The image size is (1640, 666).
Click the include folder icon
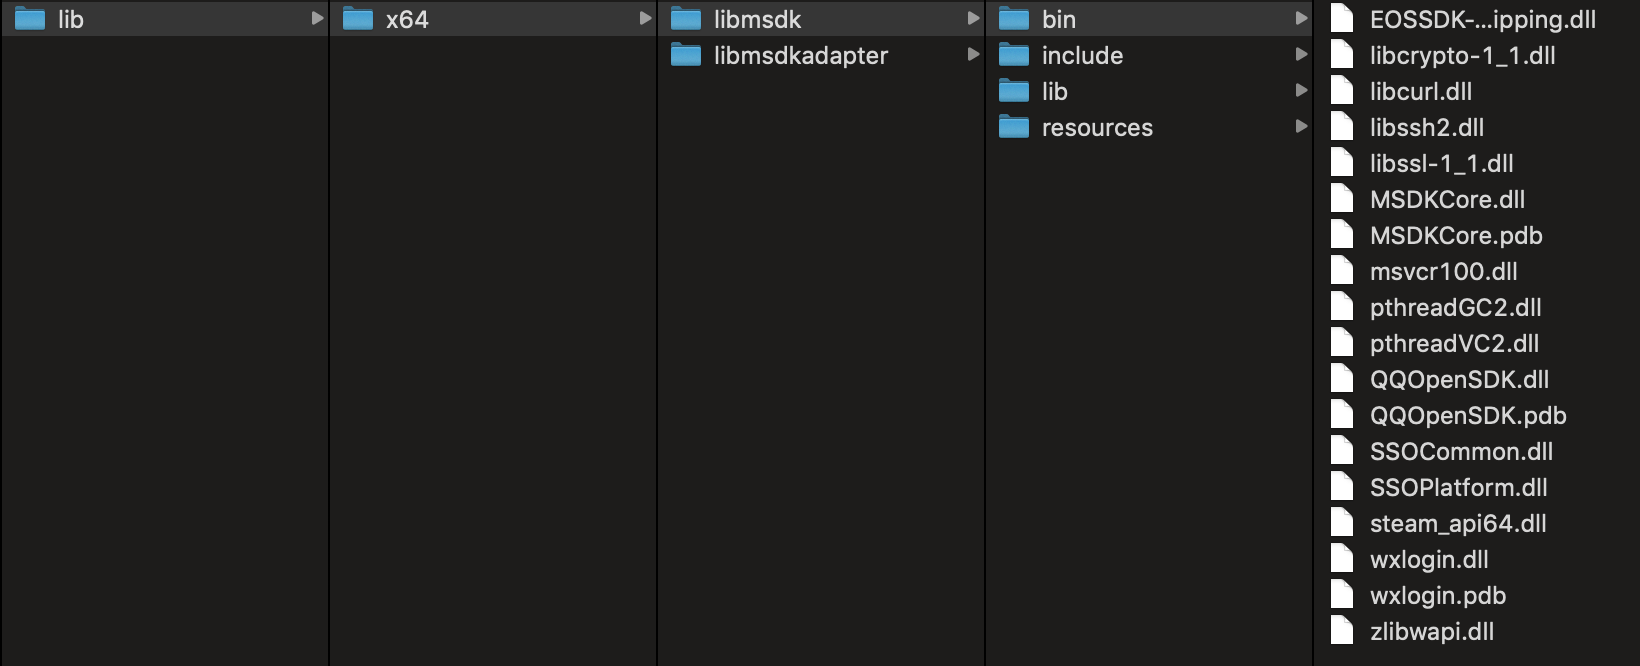[x=1014, y=55]
